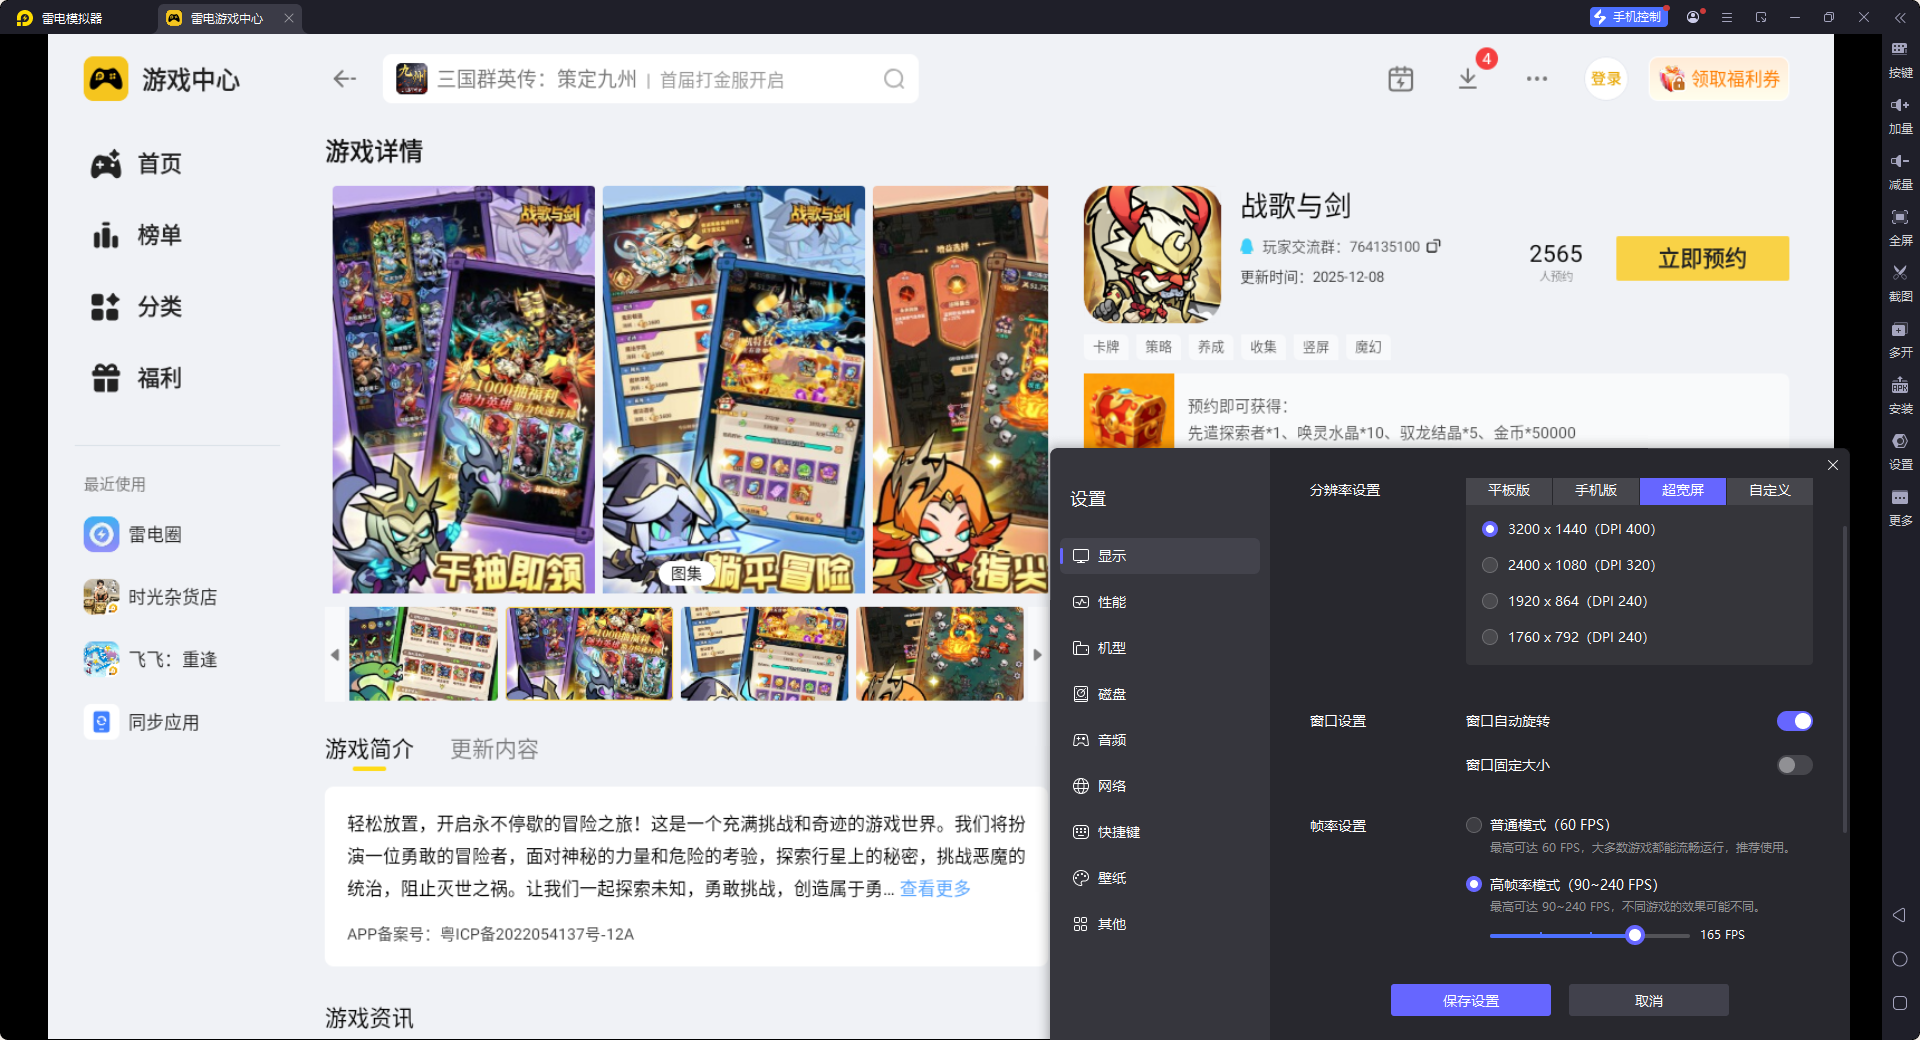This screenshot has width=1920, height=1040.
Task: Click the settings panel vertical scrollbar
Action: (x=1844, y=680)
